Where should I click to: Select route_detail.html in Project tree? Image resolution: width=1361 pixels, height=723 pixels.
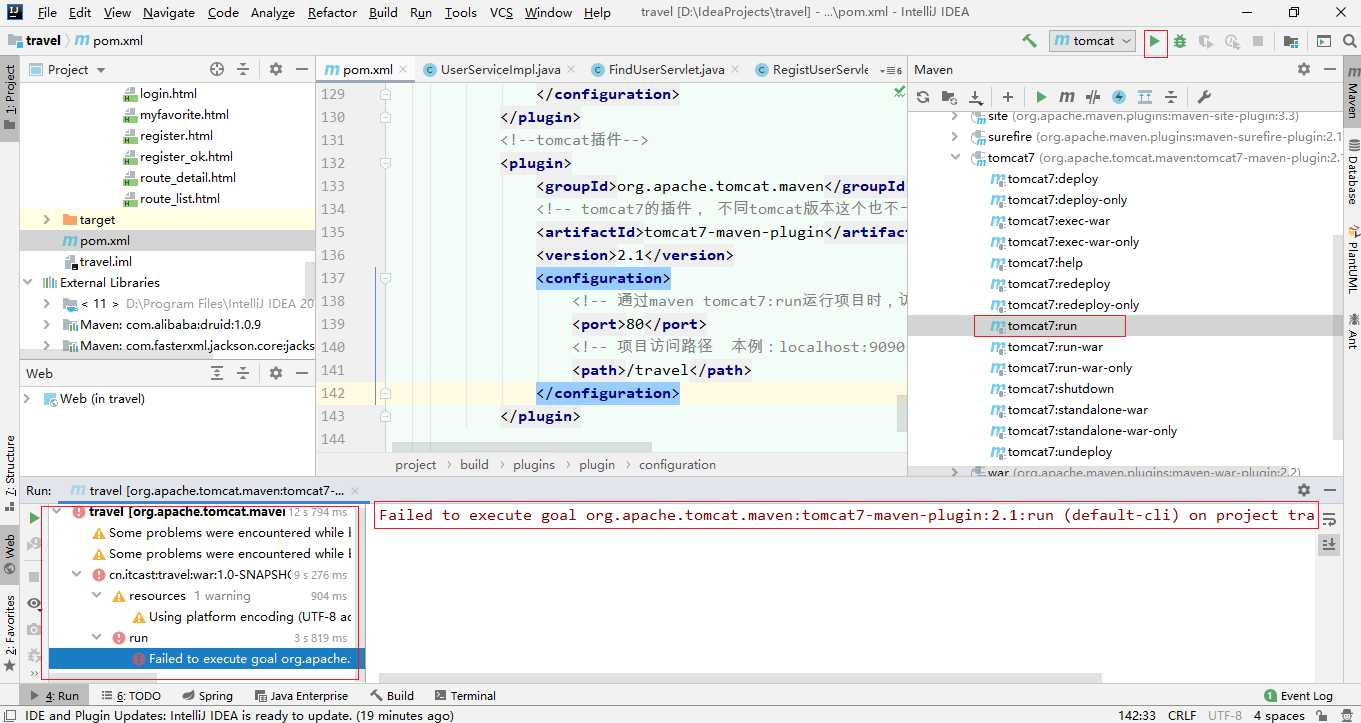pyautogui.click(x=188, y=177)
